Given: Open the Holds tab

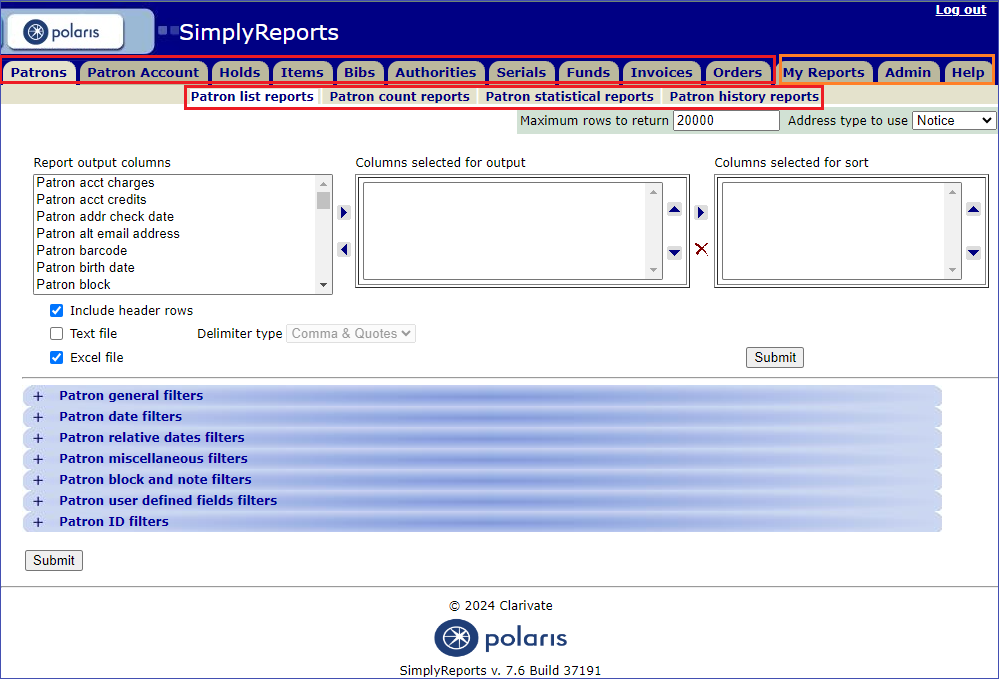Looking at the screenshot, I should pyautogui.click(x=240, y=73).
